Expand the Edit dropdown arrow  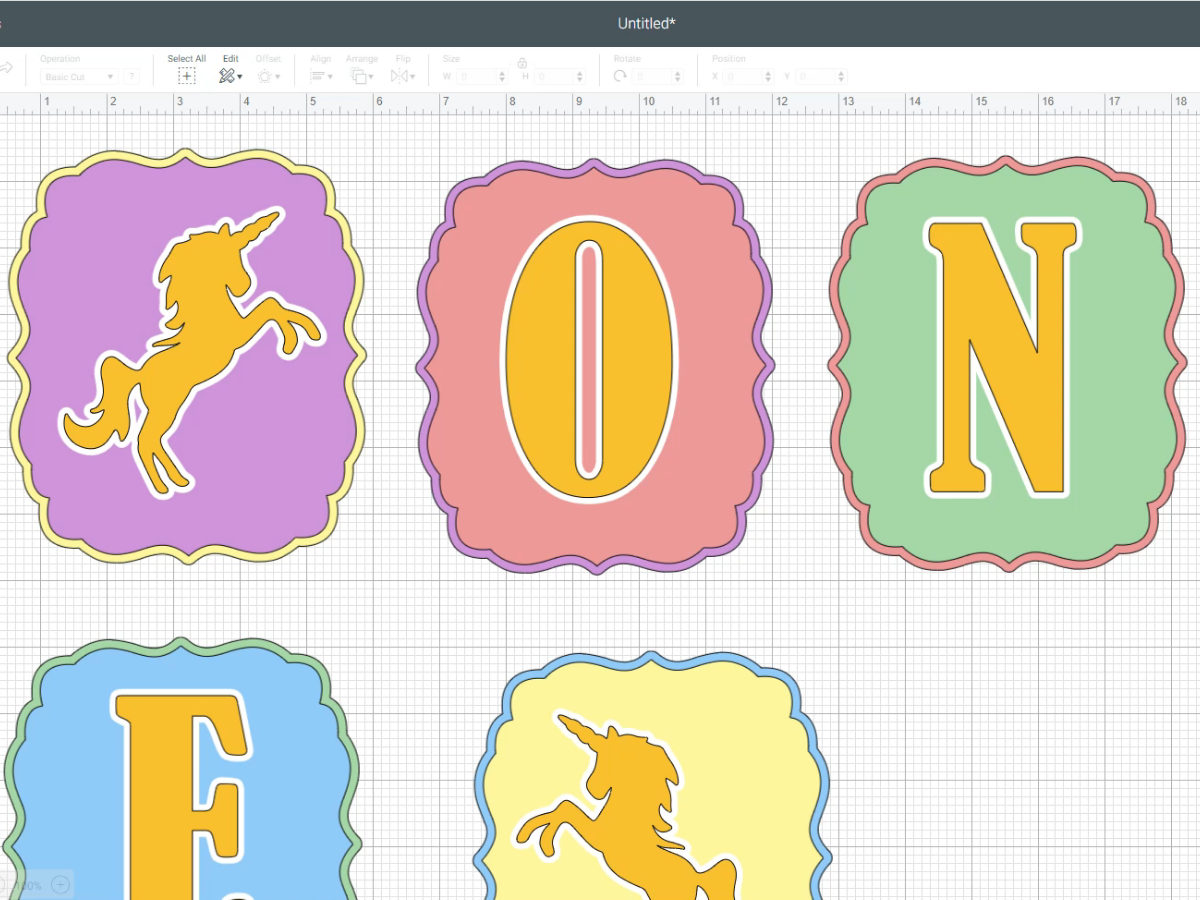[240, 76]
